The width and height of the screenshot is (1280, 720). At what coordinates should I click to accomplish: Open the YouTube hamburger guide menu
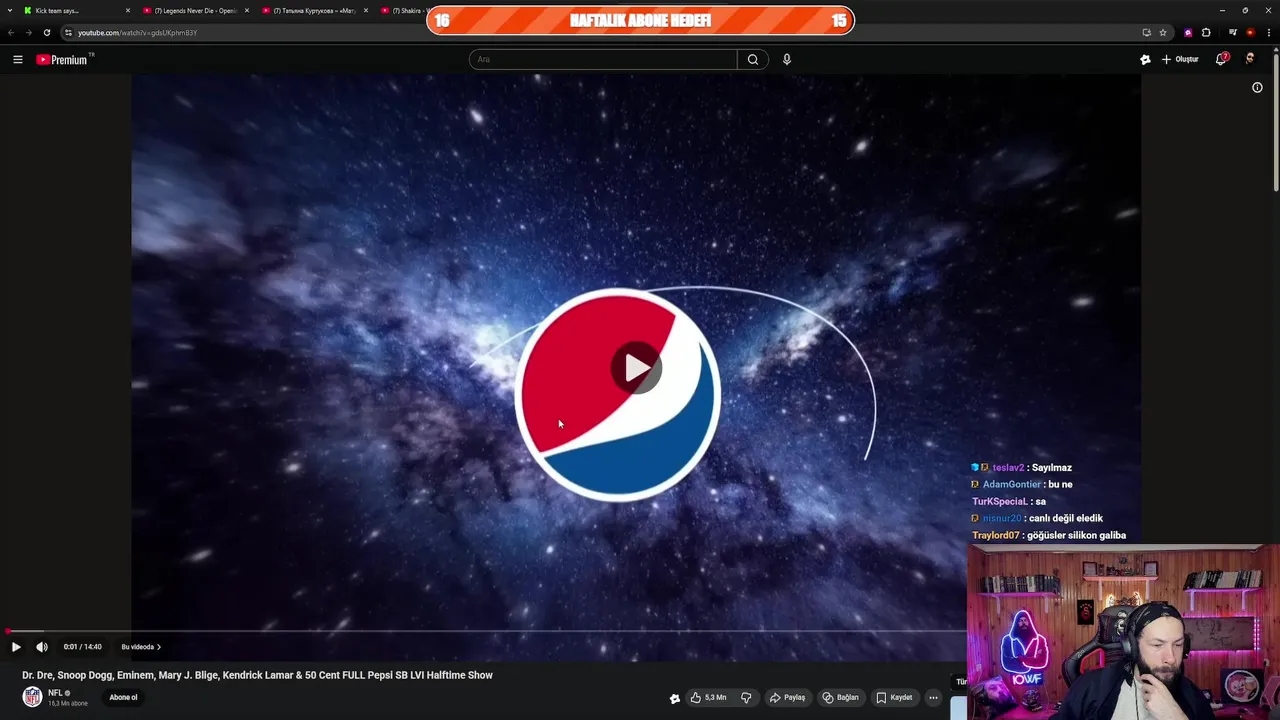pyautogui.click(x=17, y=59)
